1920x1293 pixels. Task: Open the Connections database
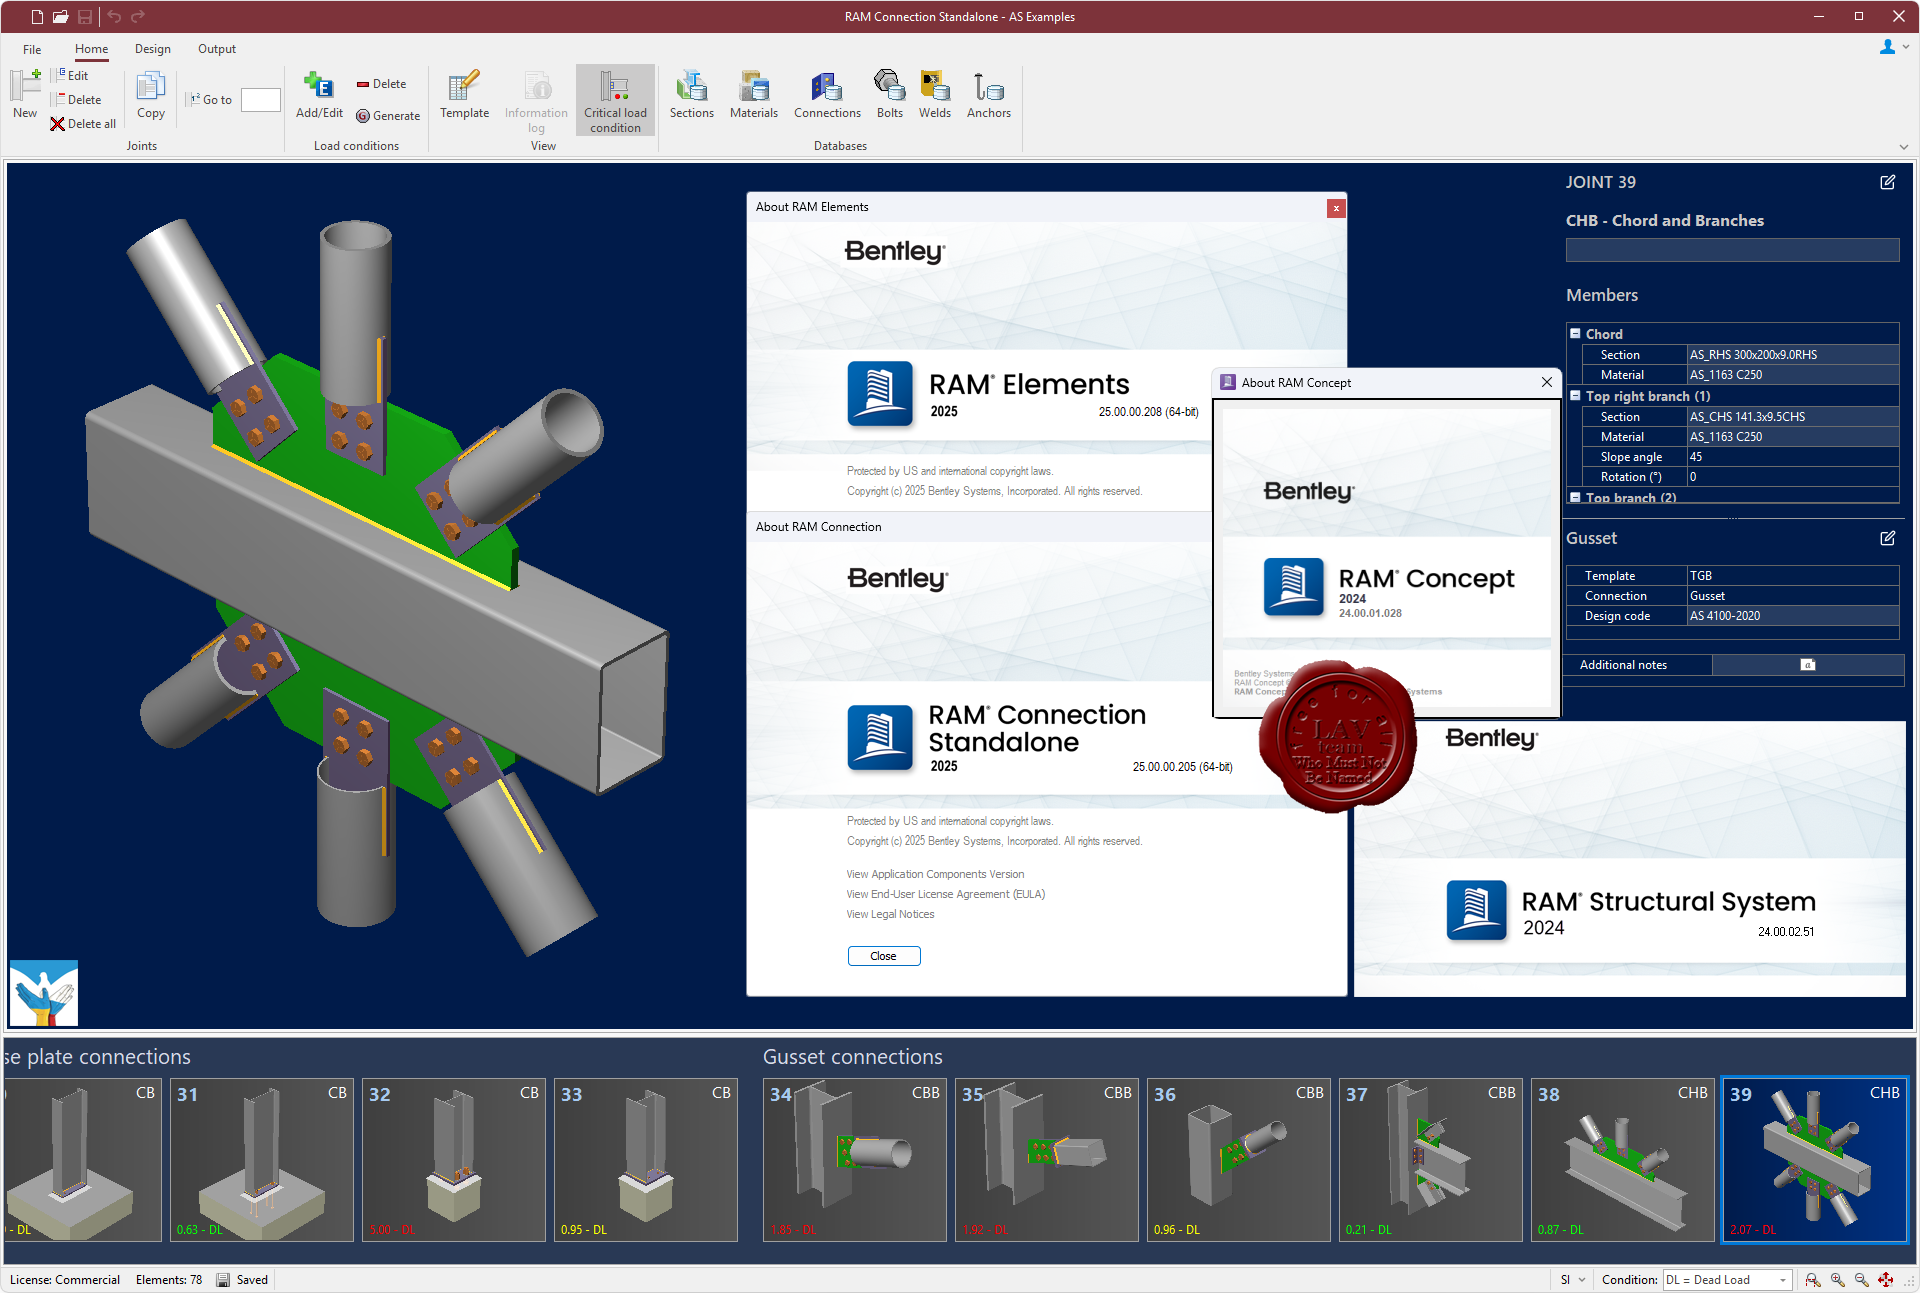[x=827, y=95]
